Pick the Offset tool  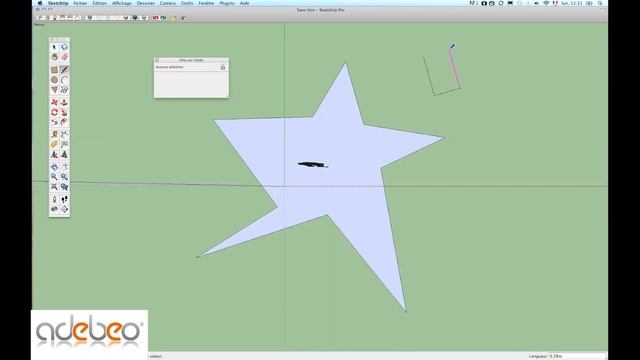[x=64, y=122]
